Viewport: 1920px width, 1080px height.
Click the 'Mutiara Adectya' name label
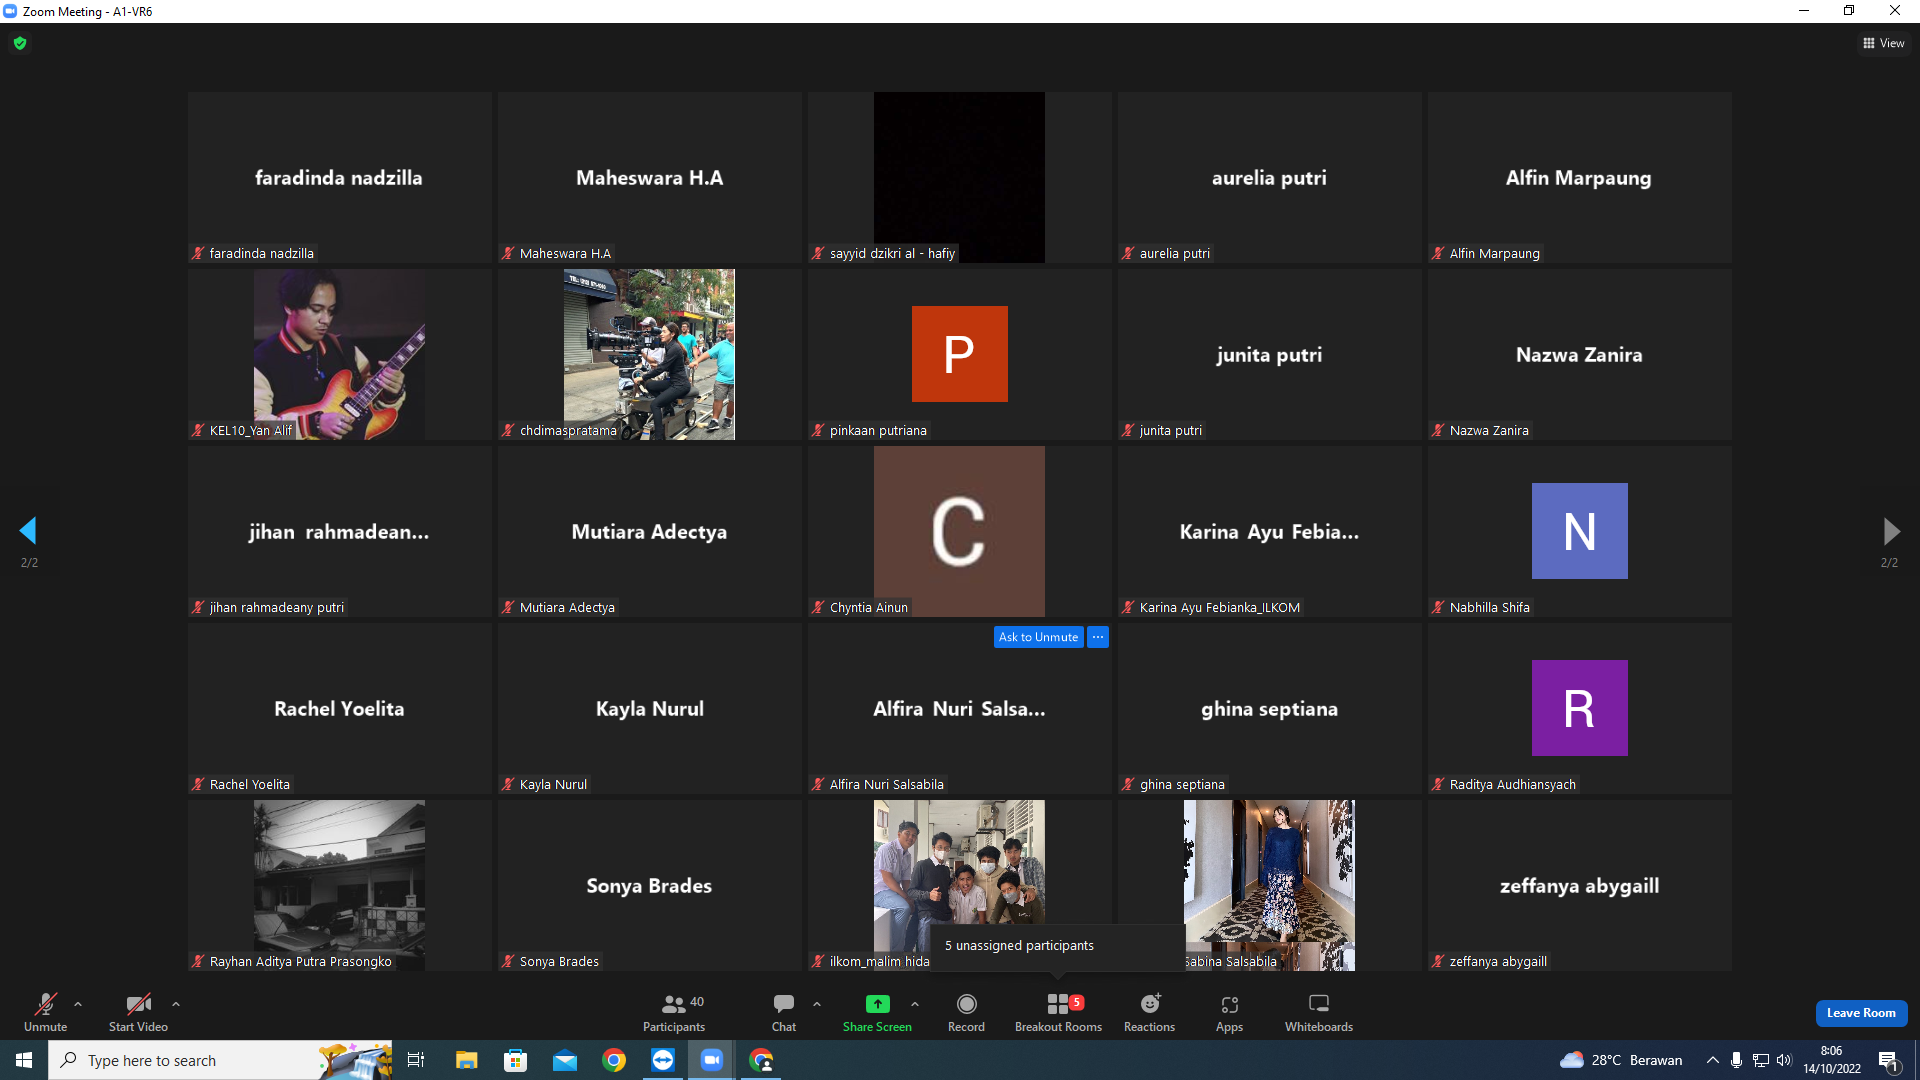pos(567,608)
